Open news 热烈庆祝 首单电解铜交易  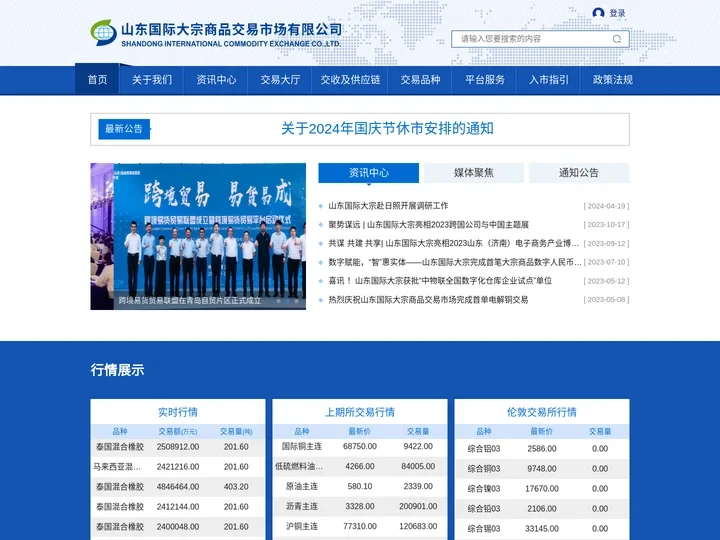pyautogui.click(x=428, y=300)
